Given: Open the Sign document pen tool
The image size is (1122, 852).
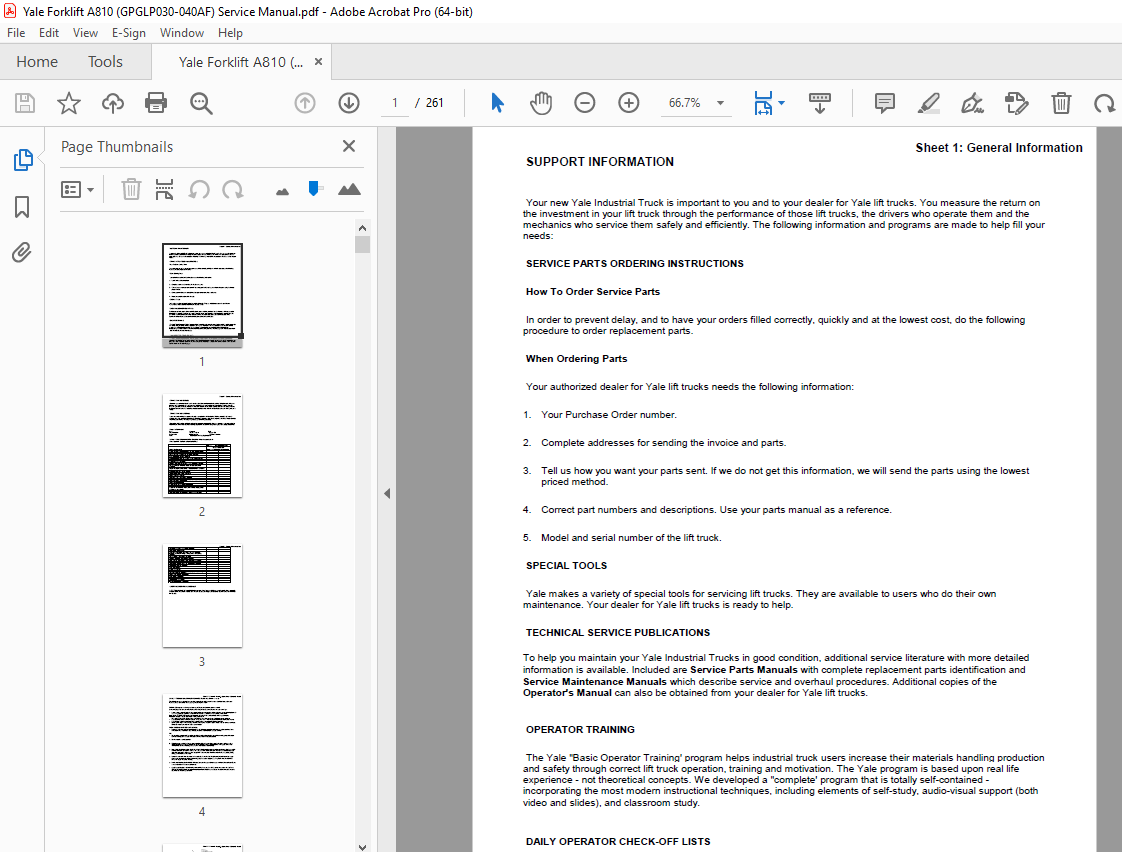Looking at the screenshot, I should [x=972, y=103].
